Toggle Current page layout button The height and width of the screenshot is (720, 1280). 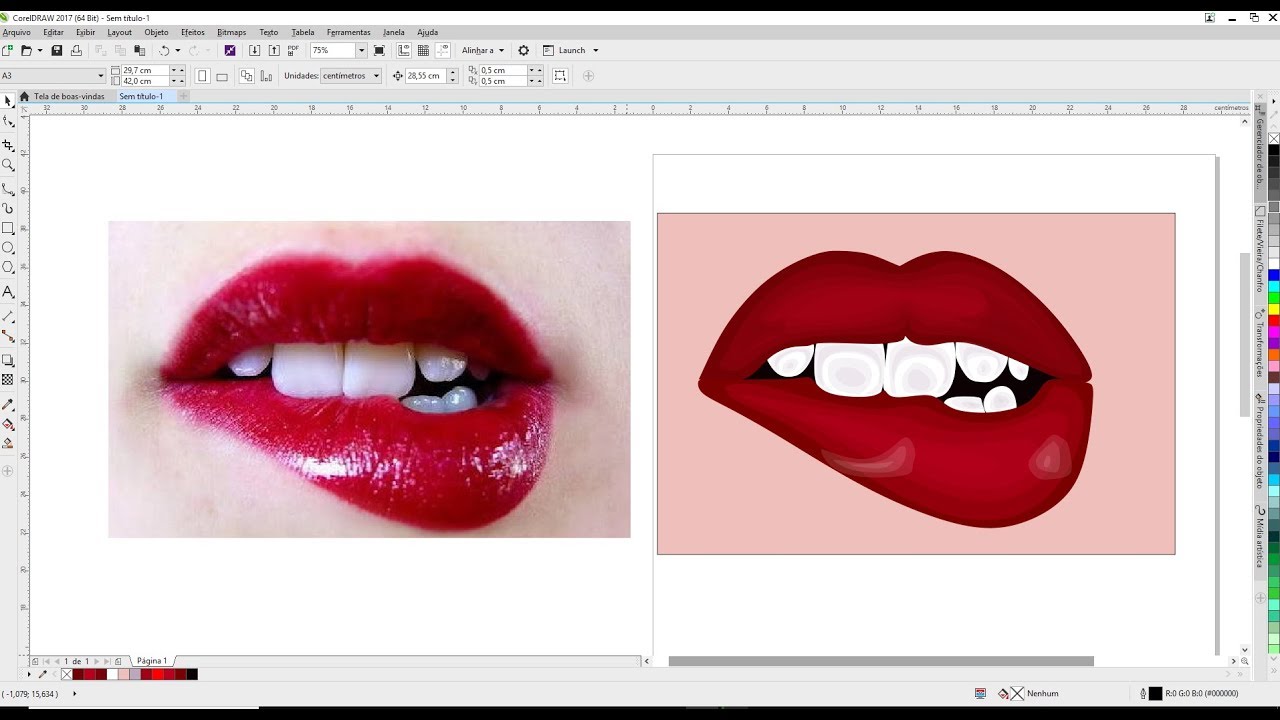[x=266, y=76]
